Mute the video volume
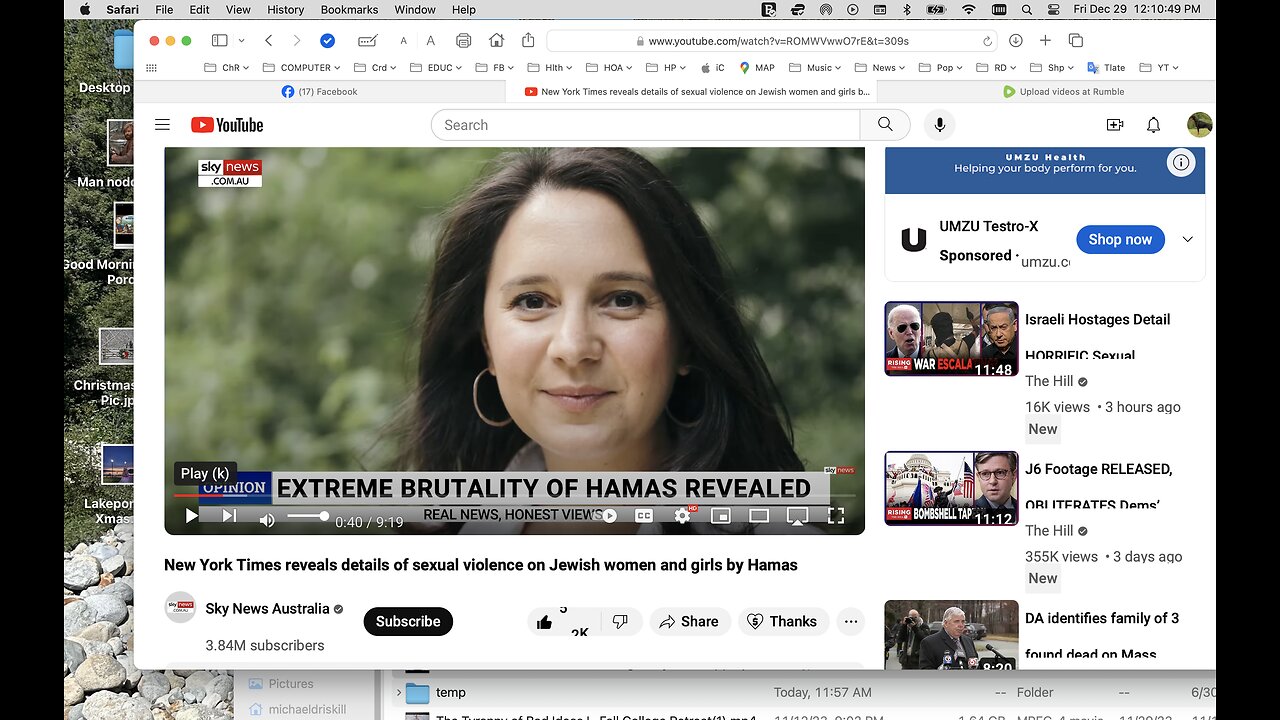This screenshot has height=720, width=1280. pyautogui.click(x=267, y=519)
